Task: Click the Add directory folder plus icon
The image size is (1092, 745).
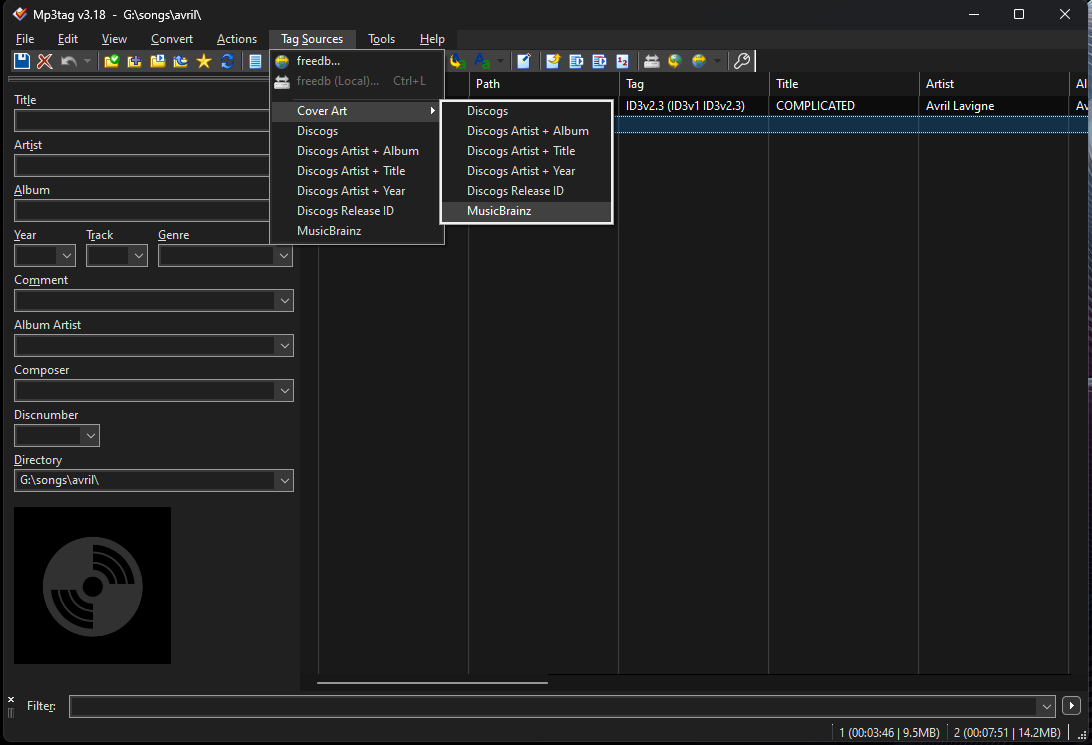Action: pyautogui.click(x=135, y=61)
